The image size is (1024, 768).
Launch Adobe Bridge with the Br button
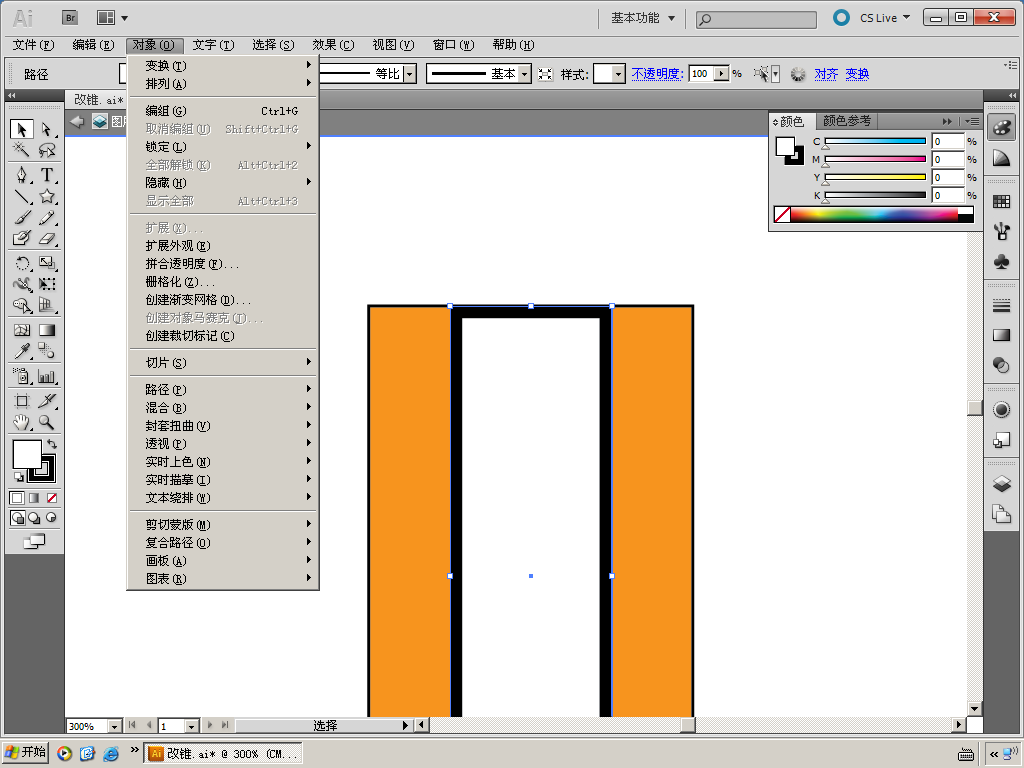point(70,18)
